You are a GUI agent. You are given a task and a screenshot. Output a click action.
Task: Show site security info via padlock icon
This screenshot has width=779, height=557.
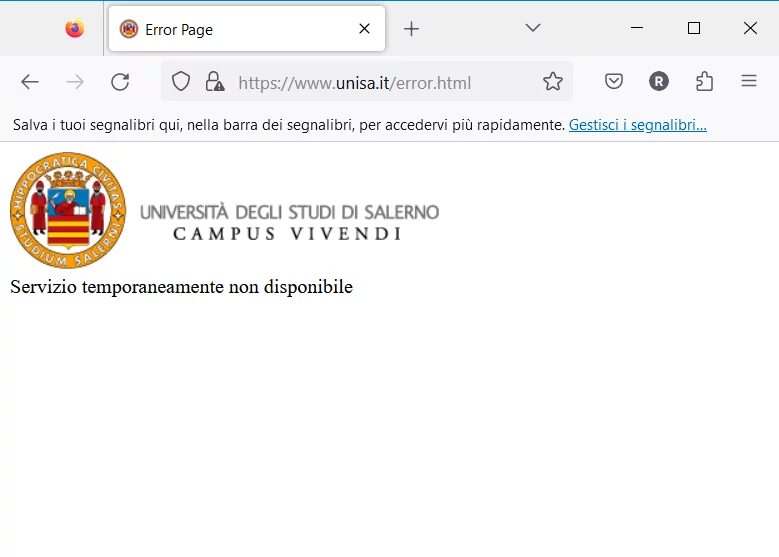point(214,82)
